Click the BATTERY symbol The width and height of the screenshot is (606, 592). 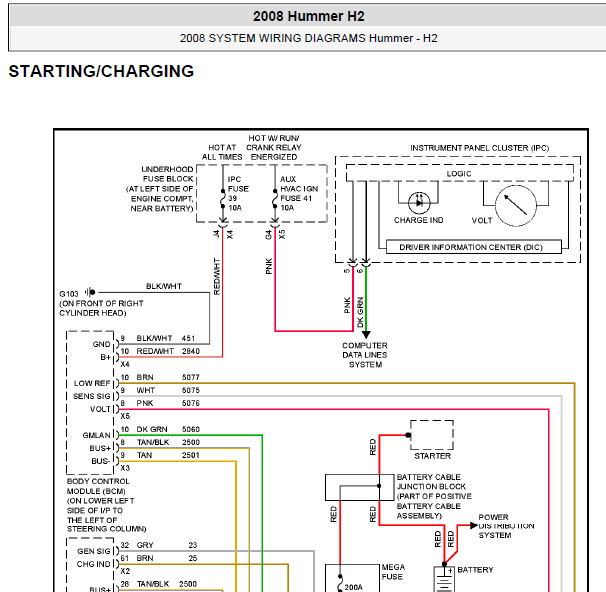(x=444, y=580)
